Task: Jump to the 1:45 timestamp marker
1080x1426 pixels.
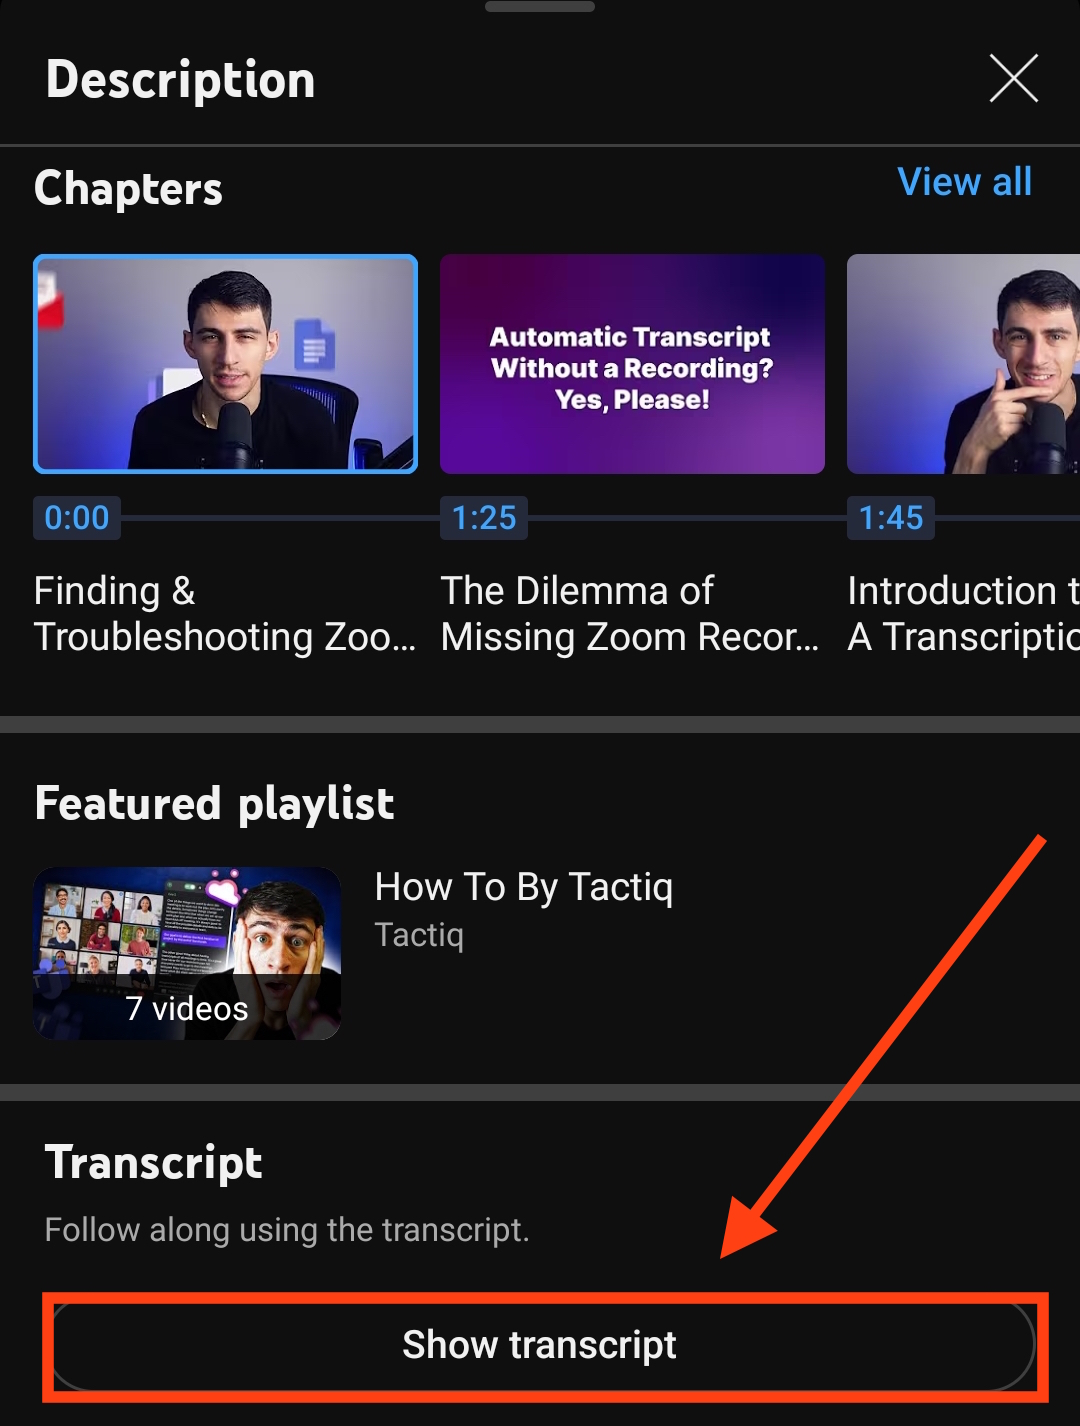Action: 890,518
